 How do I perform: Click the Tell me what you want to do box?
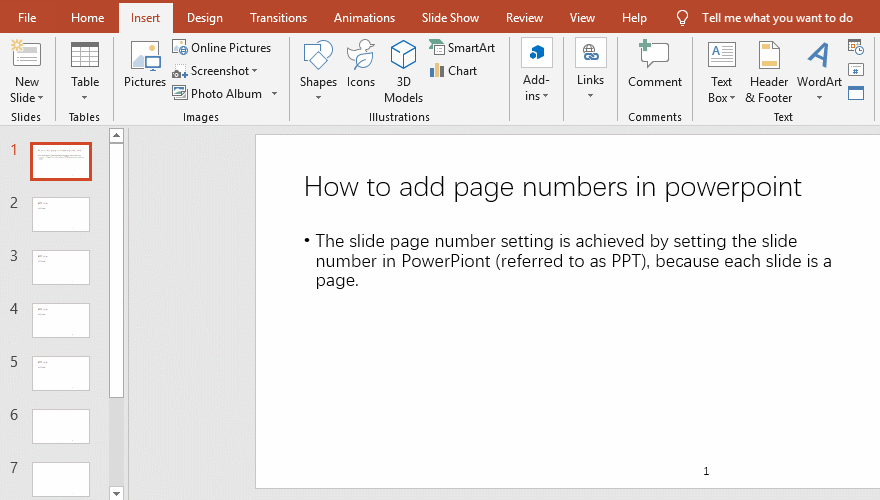(777, 18)
